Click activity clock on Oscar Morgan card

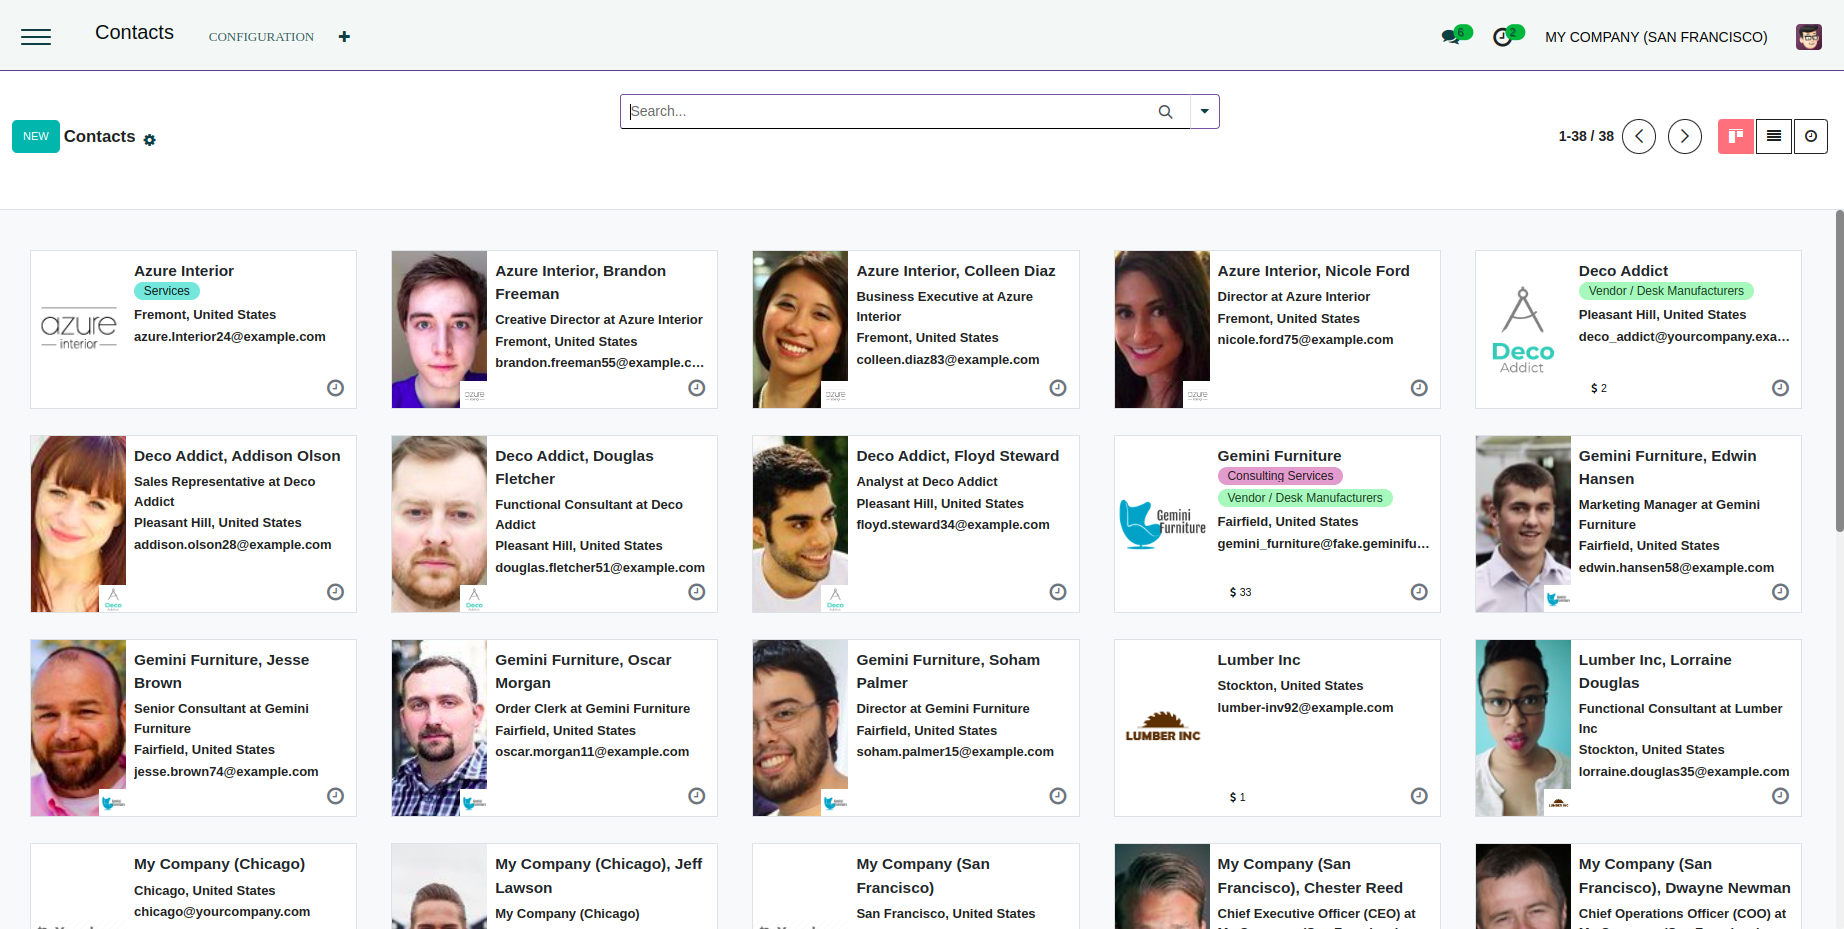coord(697,796)
